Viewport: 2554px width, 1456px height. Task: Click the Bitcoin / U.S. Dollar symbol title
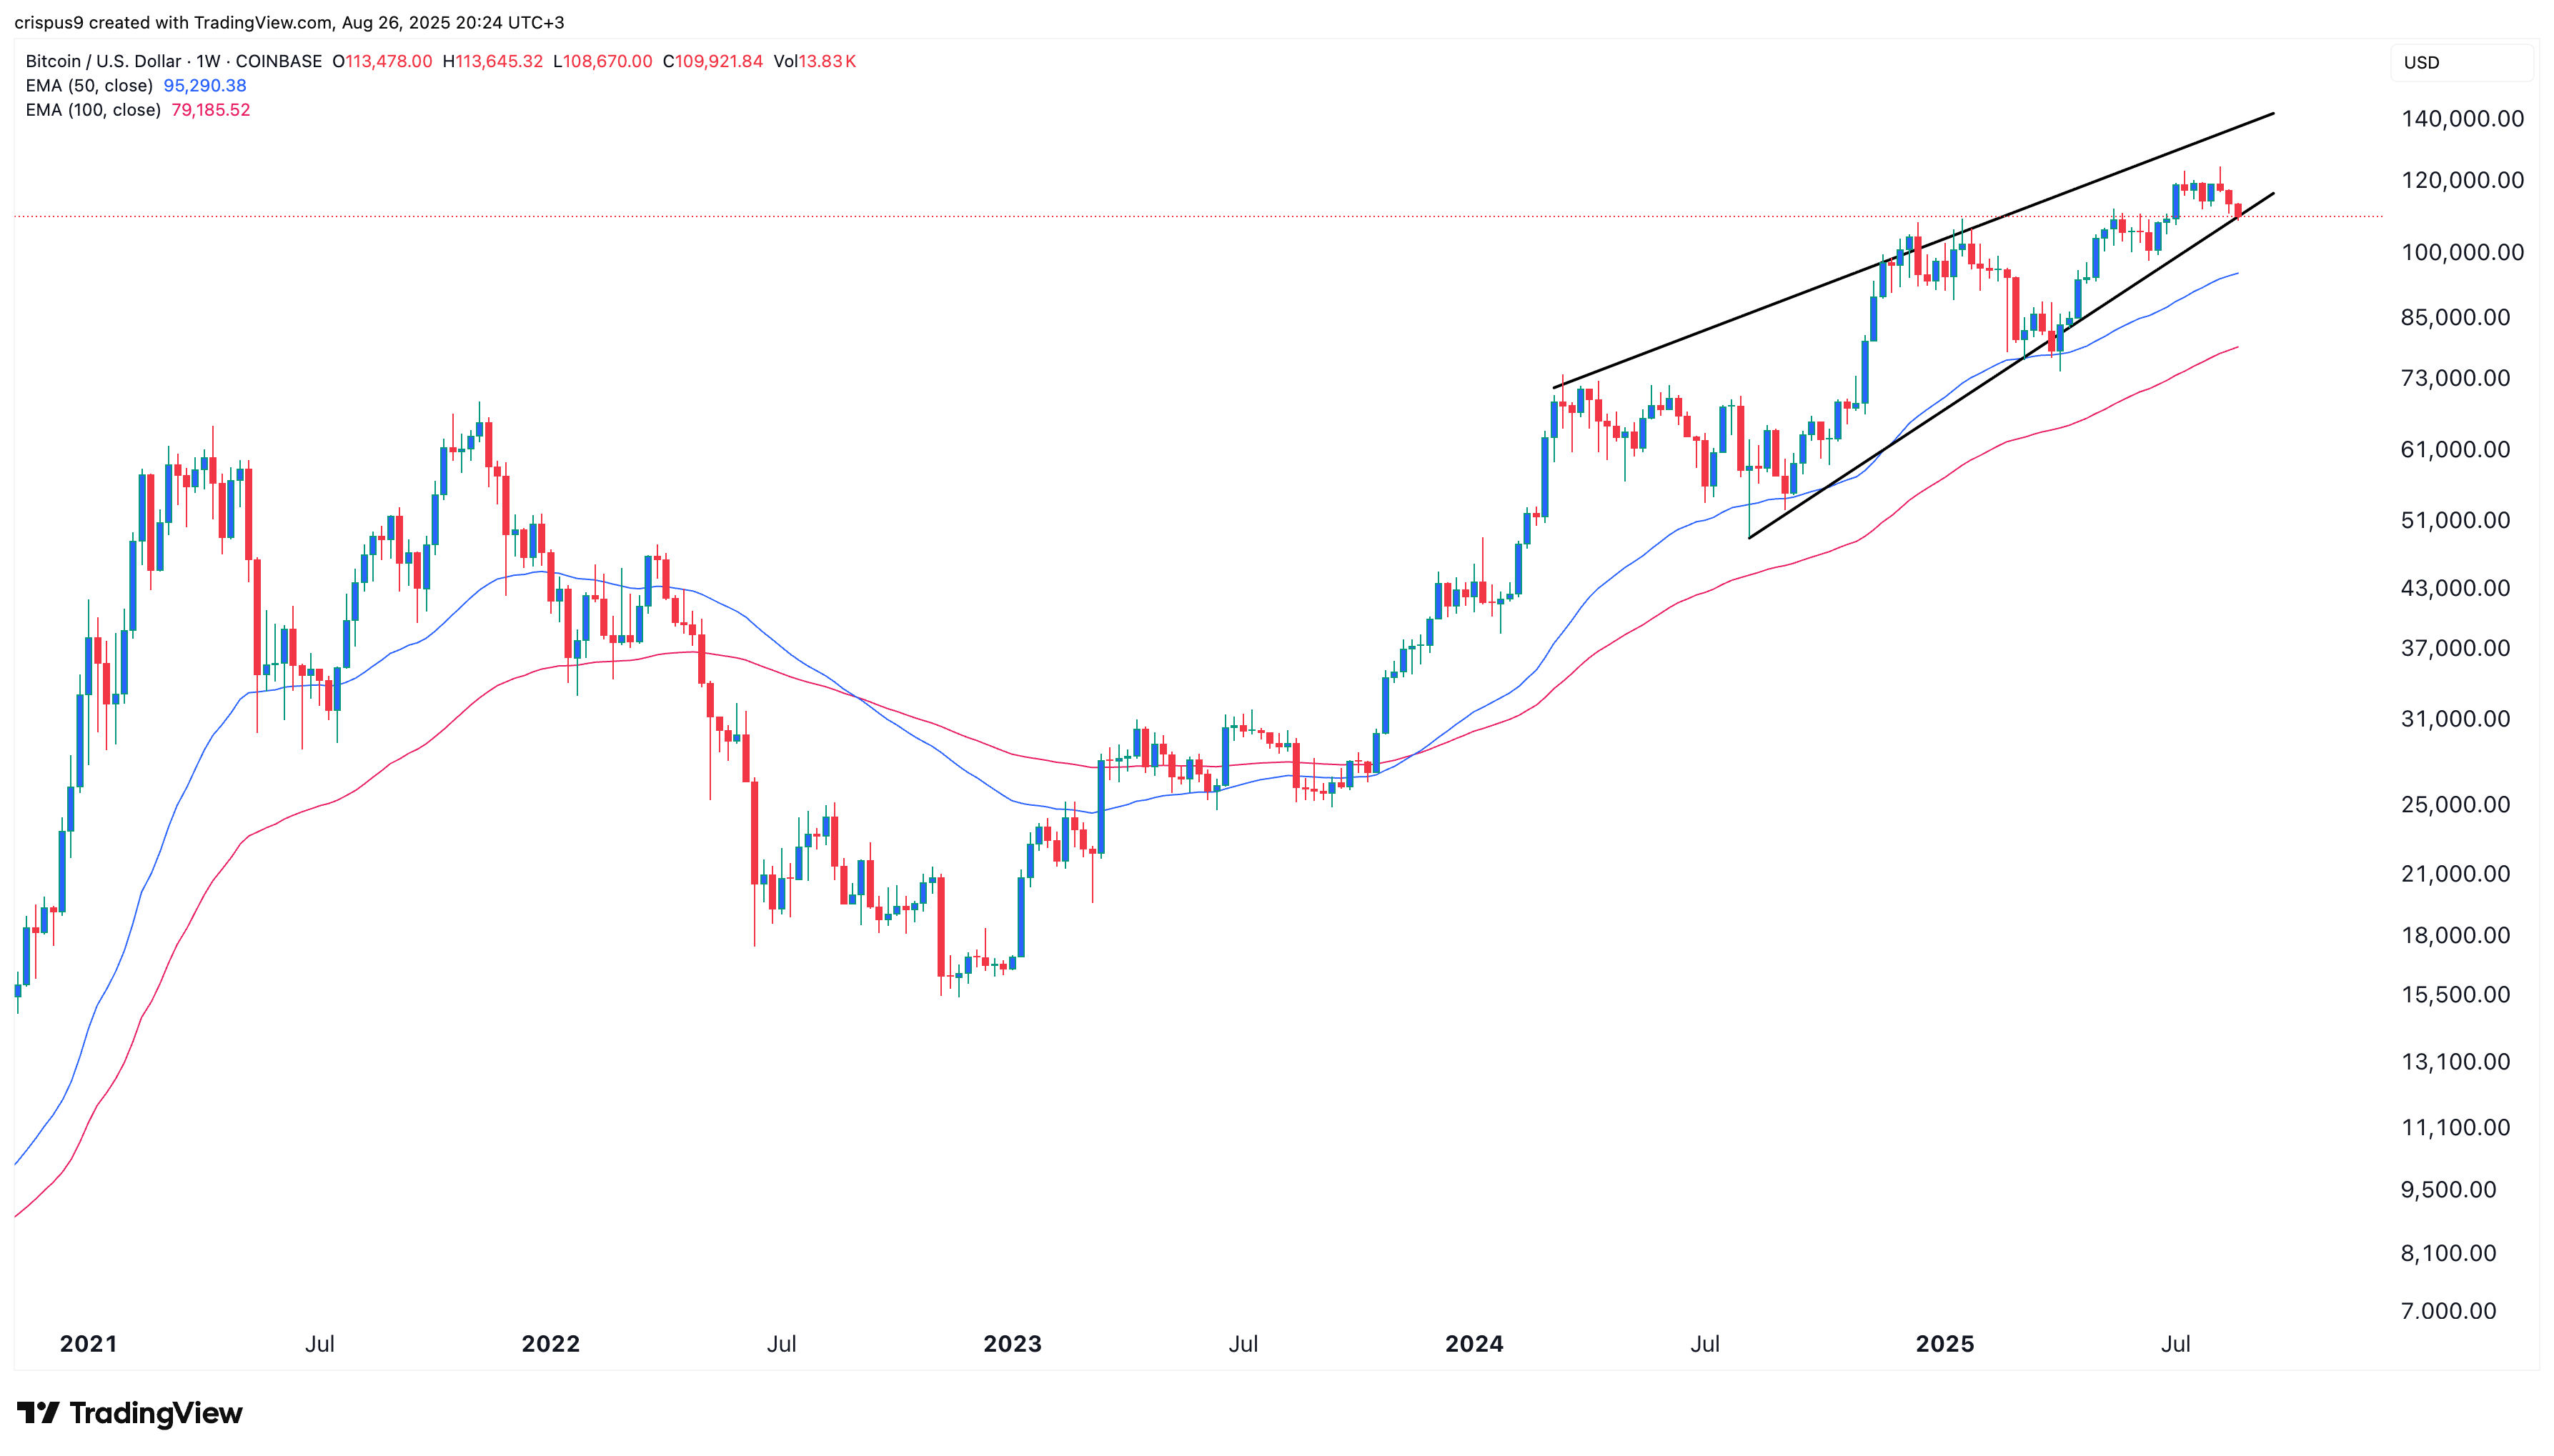coord(103,61)
